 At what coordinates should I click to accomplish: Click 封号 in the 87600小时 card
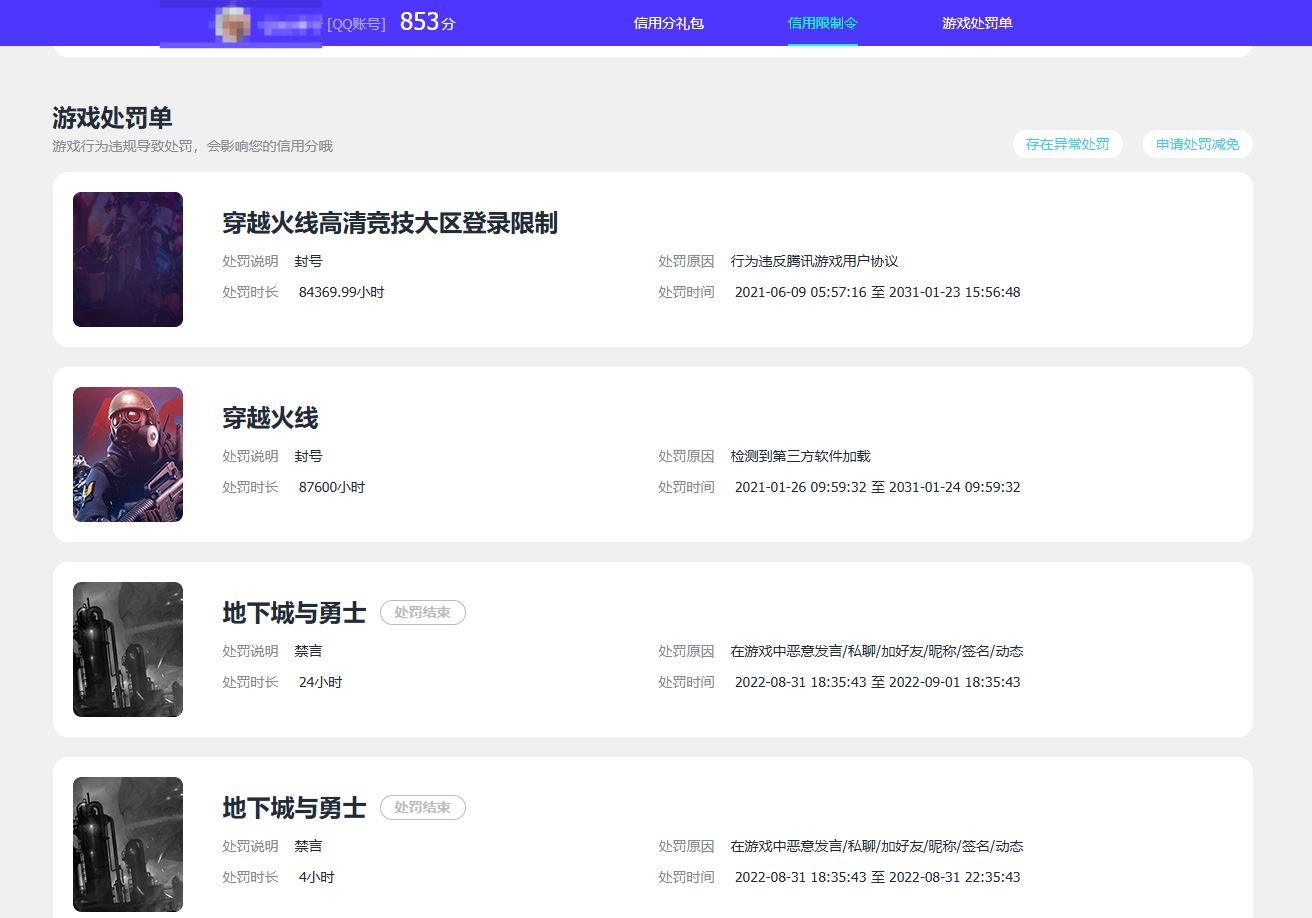click(309, 457)
